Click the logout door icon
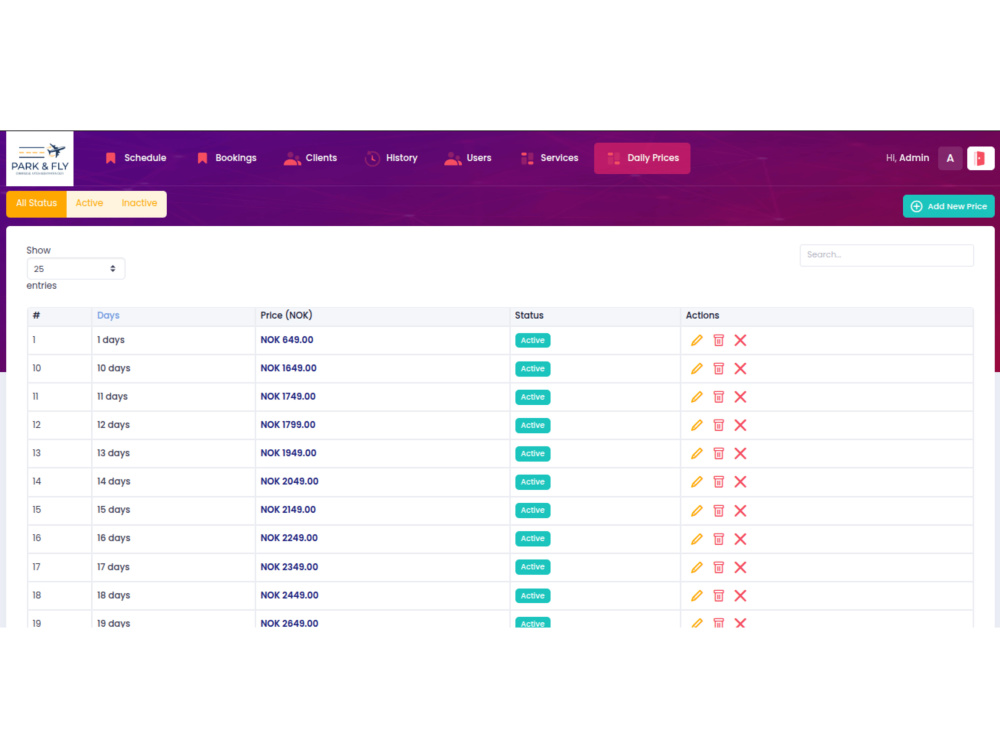 (980, 158)
